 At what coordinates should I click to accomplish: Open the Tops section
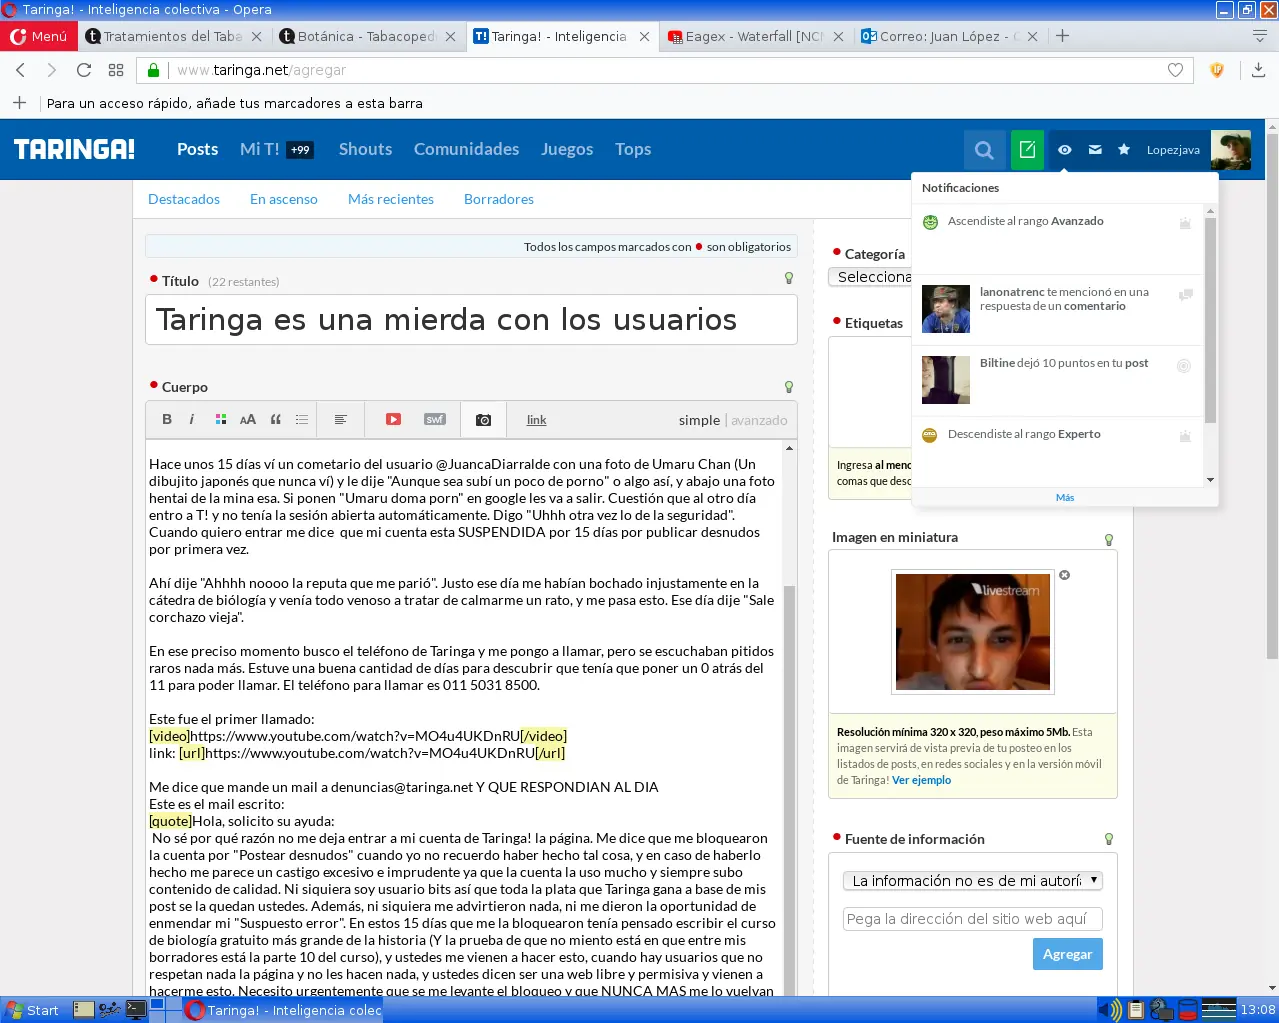633,149
